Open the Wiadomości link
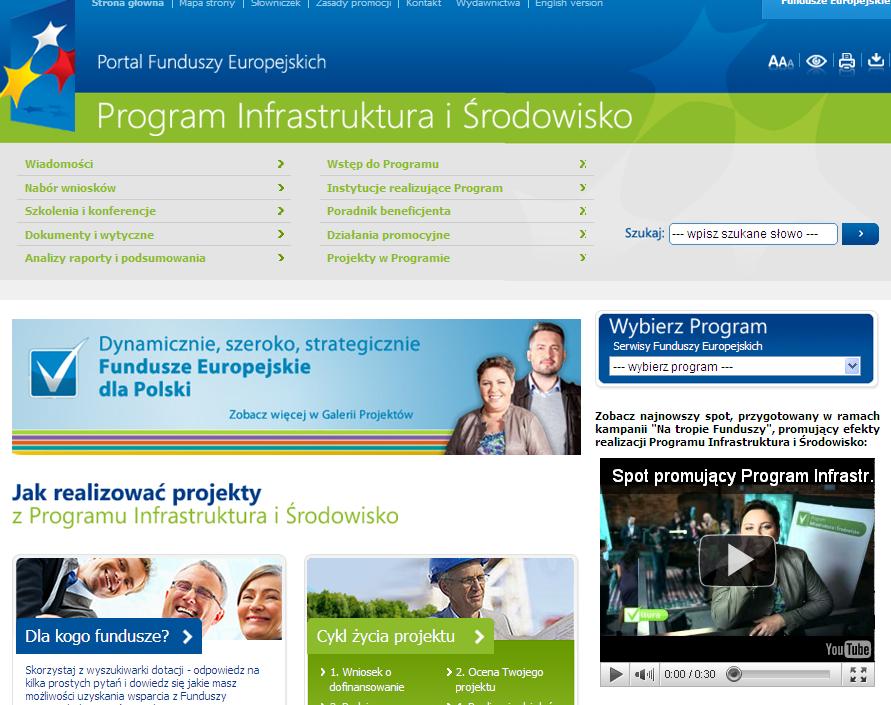Image resolution: width=891 pixels, height=705 pixels. [x=59, y=164]
